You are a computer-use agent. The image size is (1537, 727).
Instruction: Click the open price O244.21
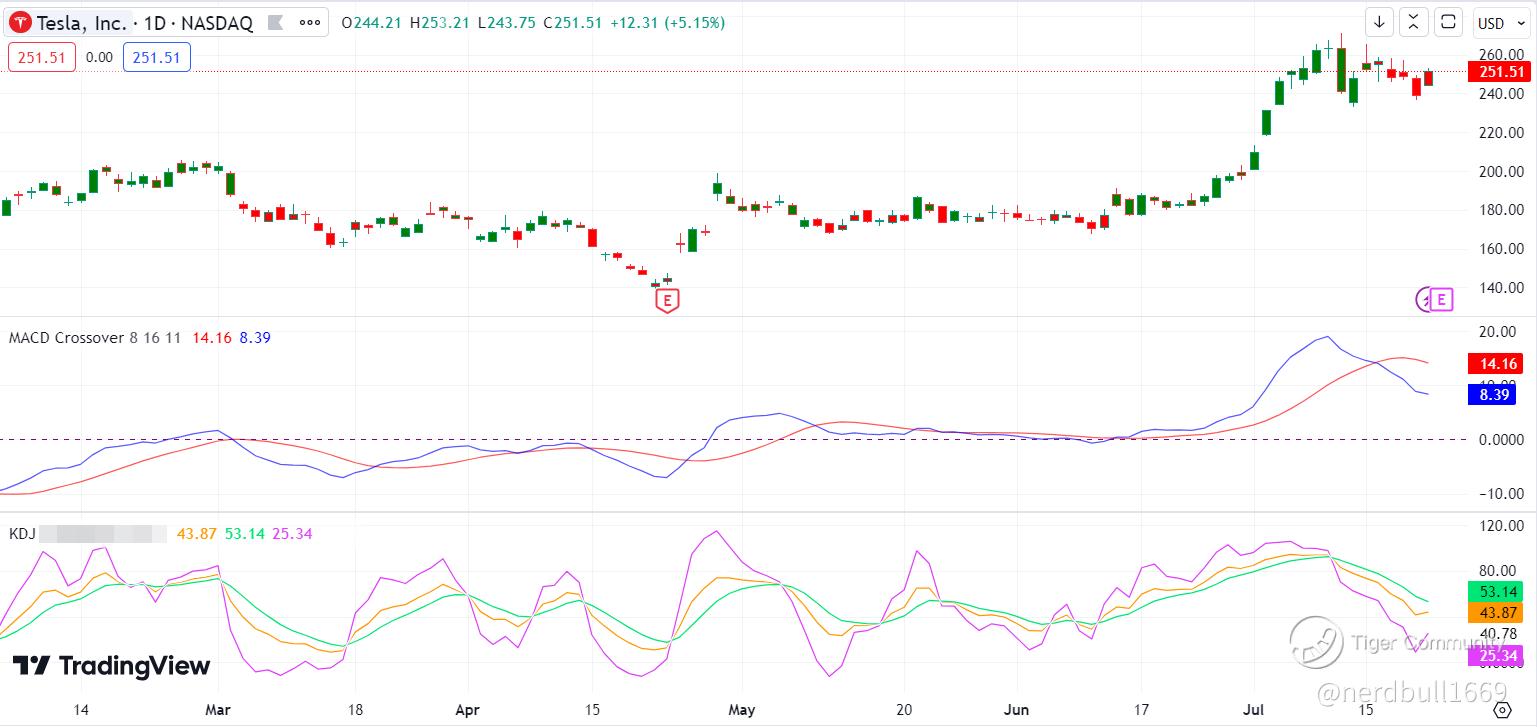[x=373, y=23]
